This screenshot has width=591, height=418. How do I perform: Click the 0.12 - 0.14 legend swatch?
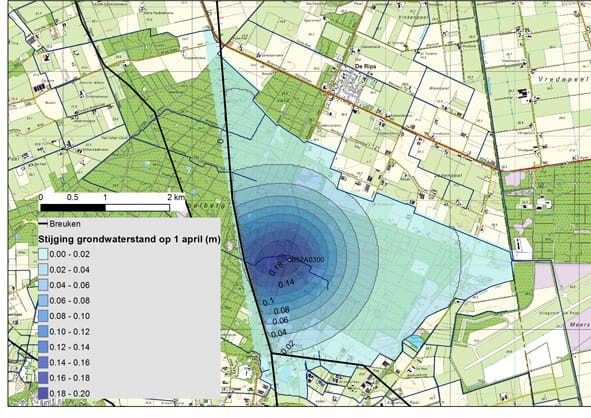[43, 346]
